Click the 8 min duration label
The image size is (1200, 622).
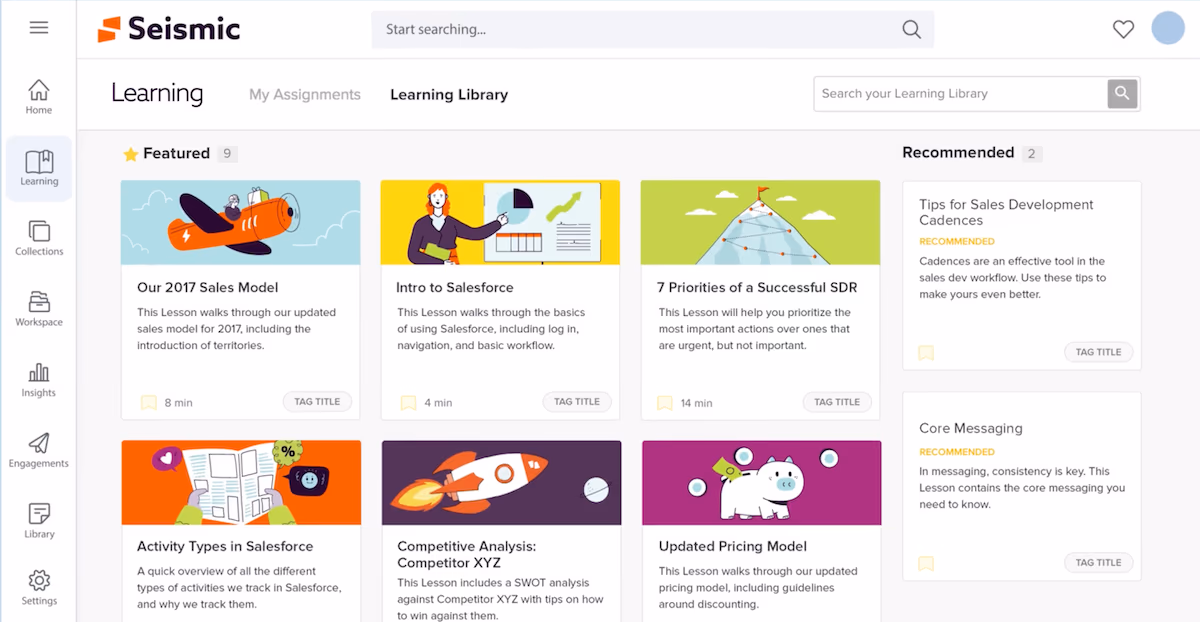(179, 403)
